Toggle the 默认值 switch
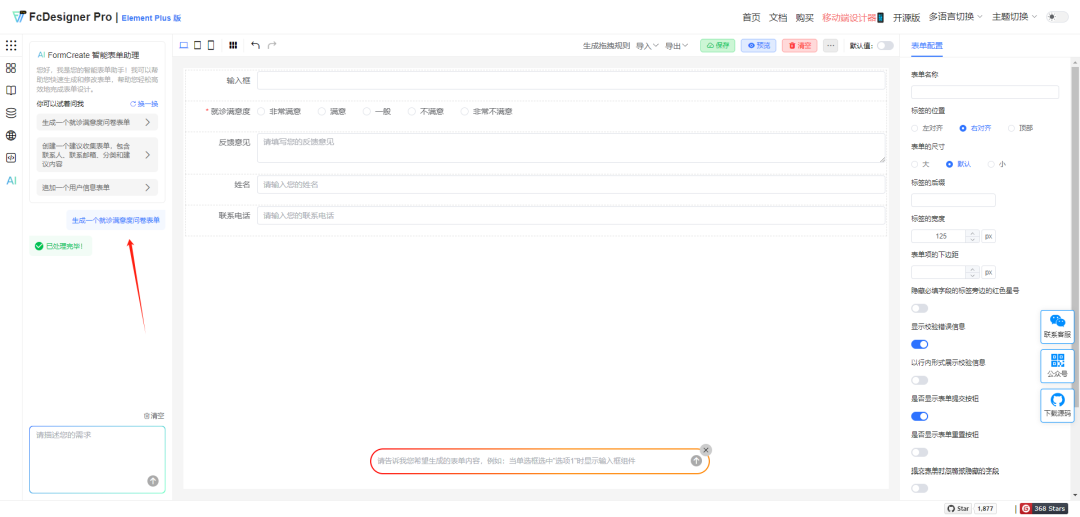This screenshot has height=517, width=1080. pyautogui.click(x=885, y=45)
